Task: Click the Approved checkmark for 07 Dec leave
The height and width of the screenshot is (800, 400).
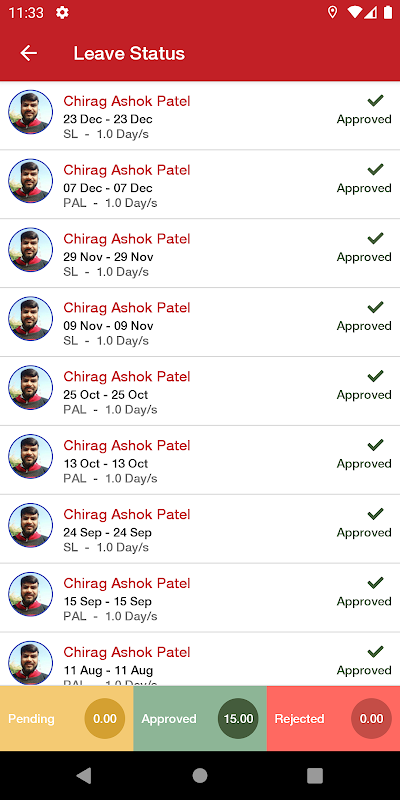Action: 375,169
